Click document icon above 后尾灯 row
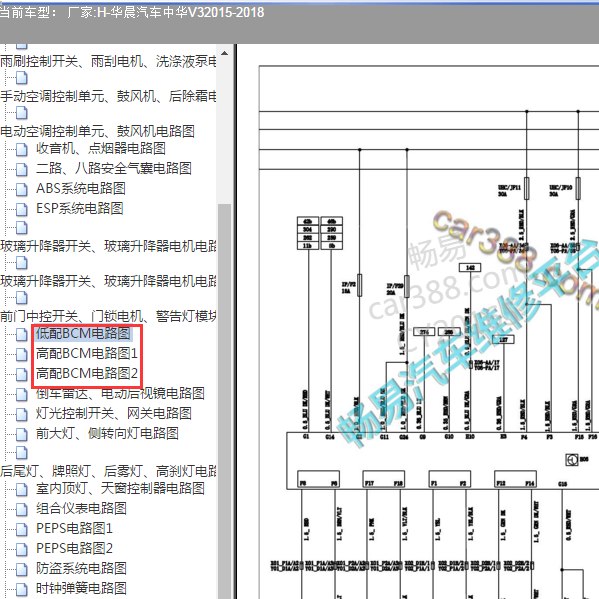This screenshot has width=599, height=599. tap(22, 452)
